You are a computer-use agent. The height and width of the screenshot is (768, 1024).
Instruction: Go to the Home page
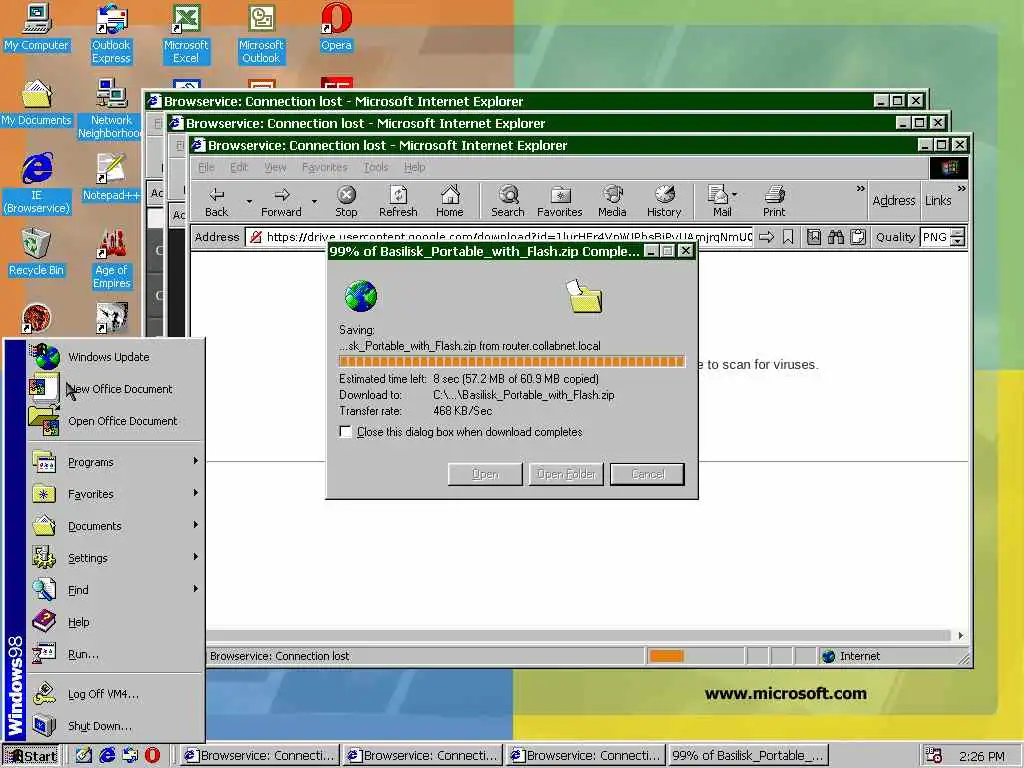pos(450,200)
